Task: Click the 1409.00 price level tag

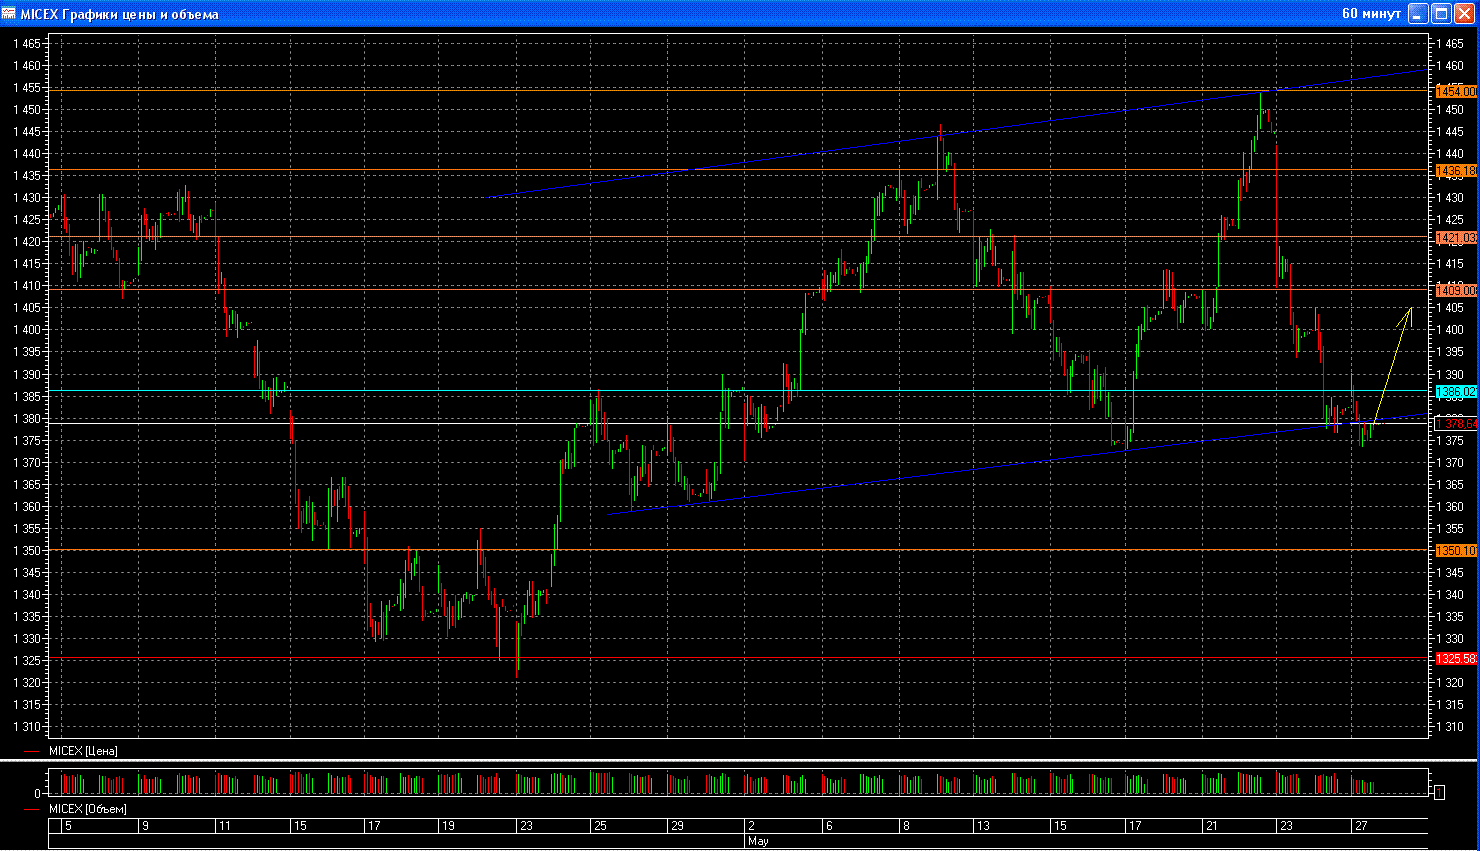Action: pyautogui.click(x=1455, y=290)
